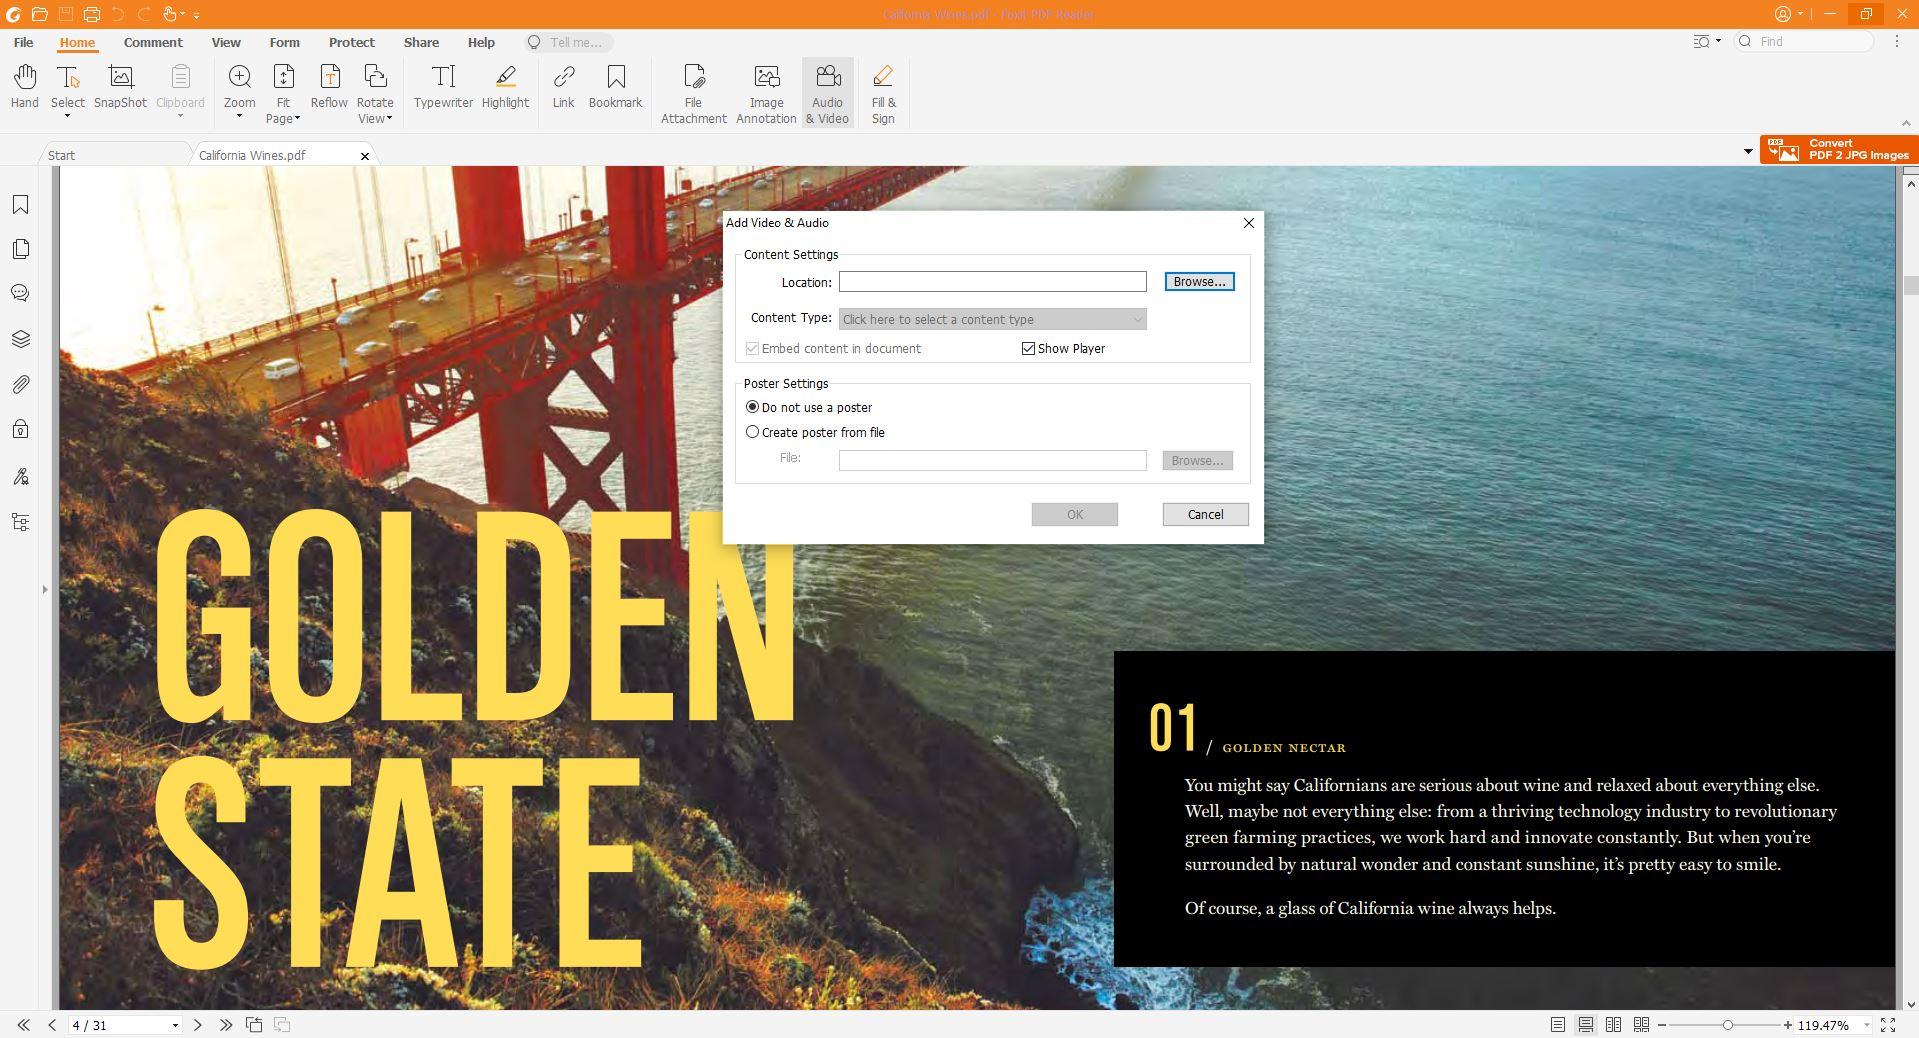The width and height of the screenshot is (1919, 1038).
Task: Click the Rotate View icon
Action: (x=375, y=77)
